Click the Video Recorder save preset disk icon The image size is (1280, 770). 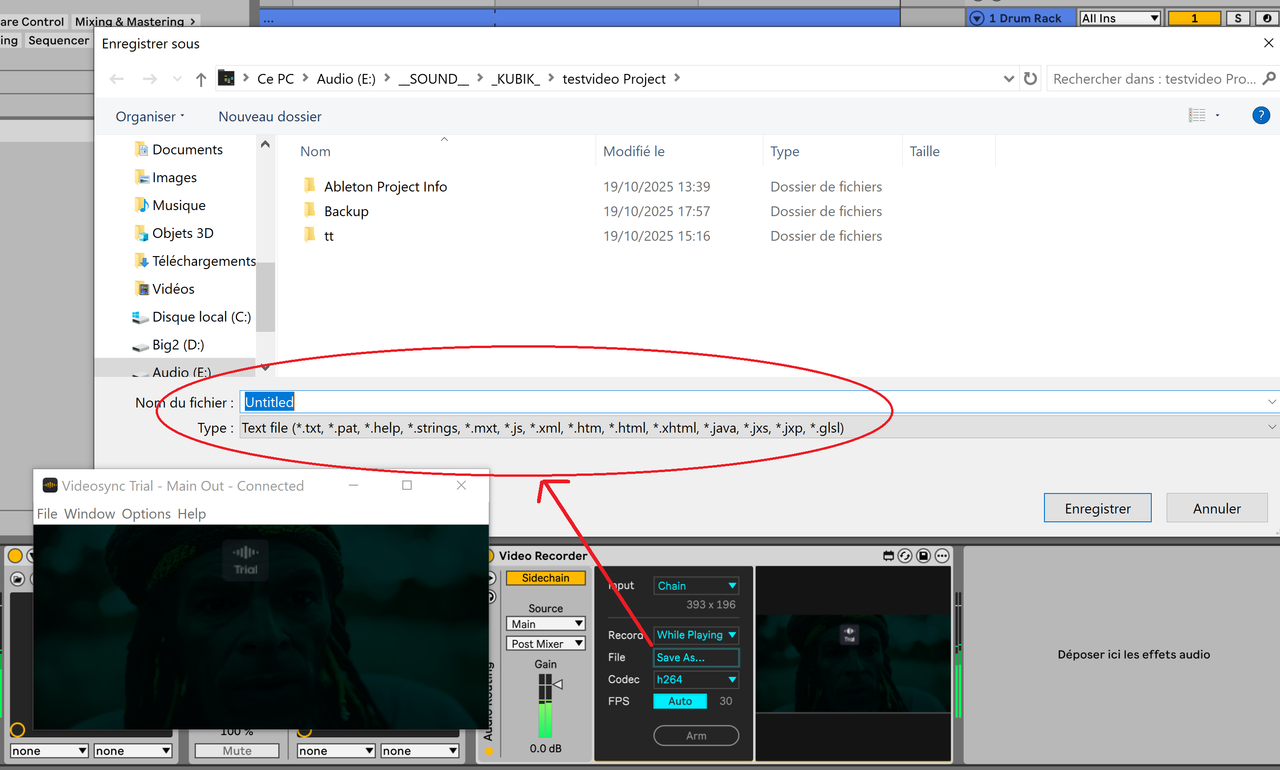924,556
